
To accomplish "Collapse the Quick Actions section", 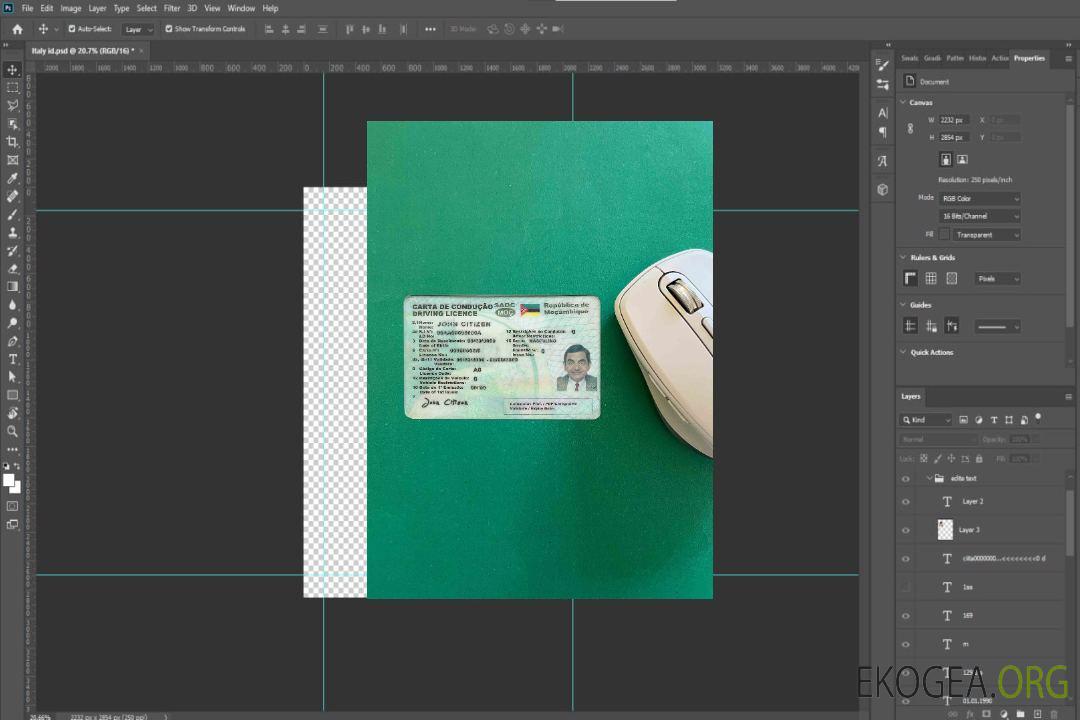I will point(903,352).
